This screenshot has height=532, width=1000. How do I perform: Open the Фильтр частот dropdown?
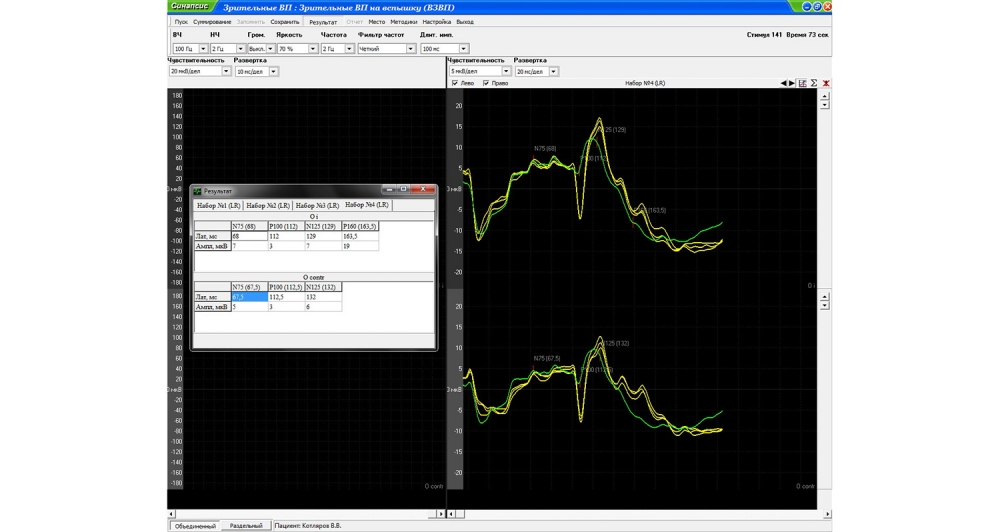click(x=410, y=48)
